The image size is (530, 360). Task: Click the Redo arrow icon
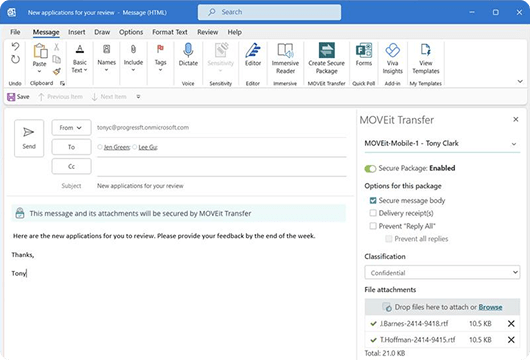[16, 59]
